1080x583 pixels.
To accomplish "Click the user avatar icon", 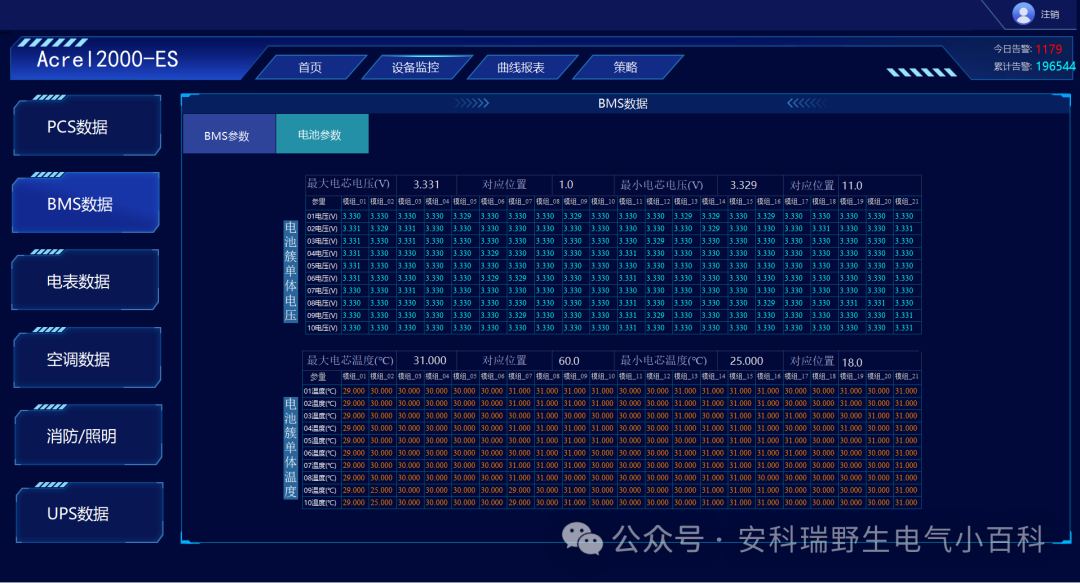I will point(1023,13).
